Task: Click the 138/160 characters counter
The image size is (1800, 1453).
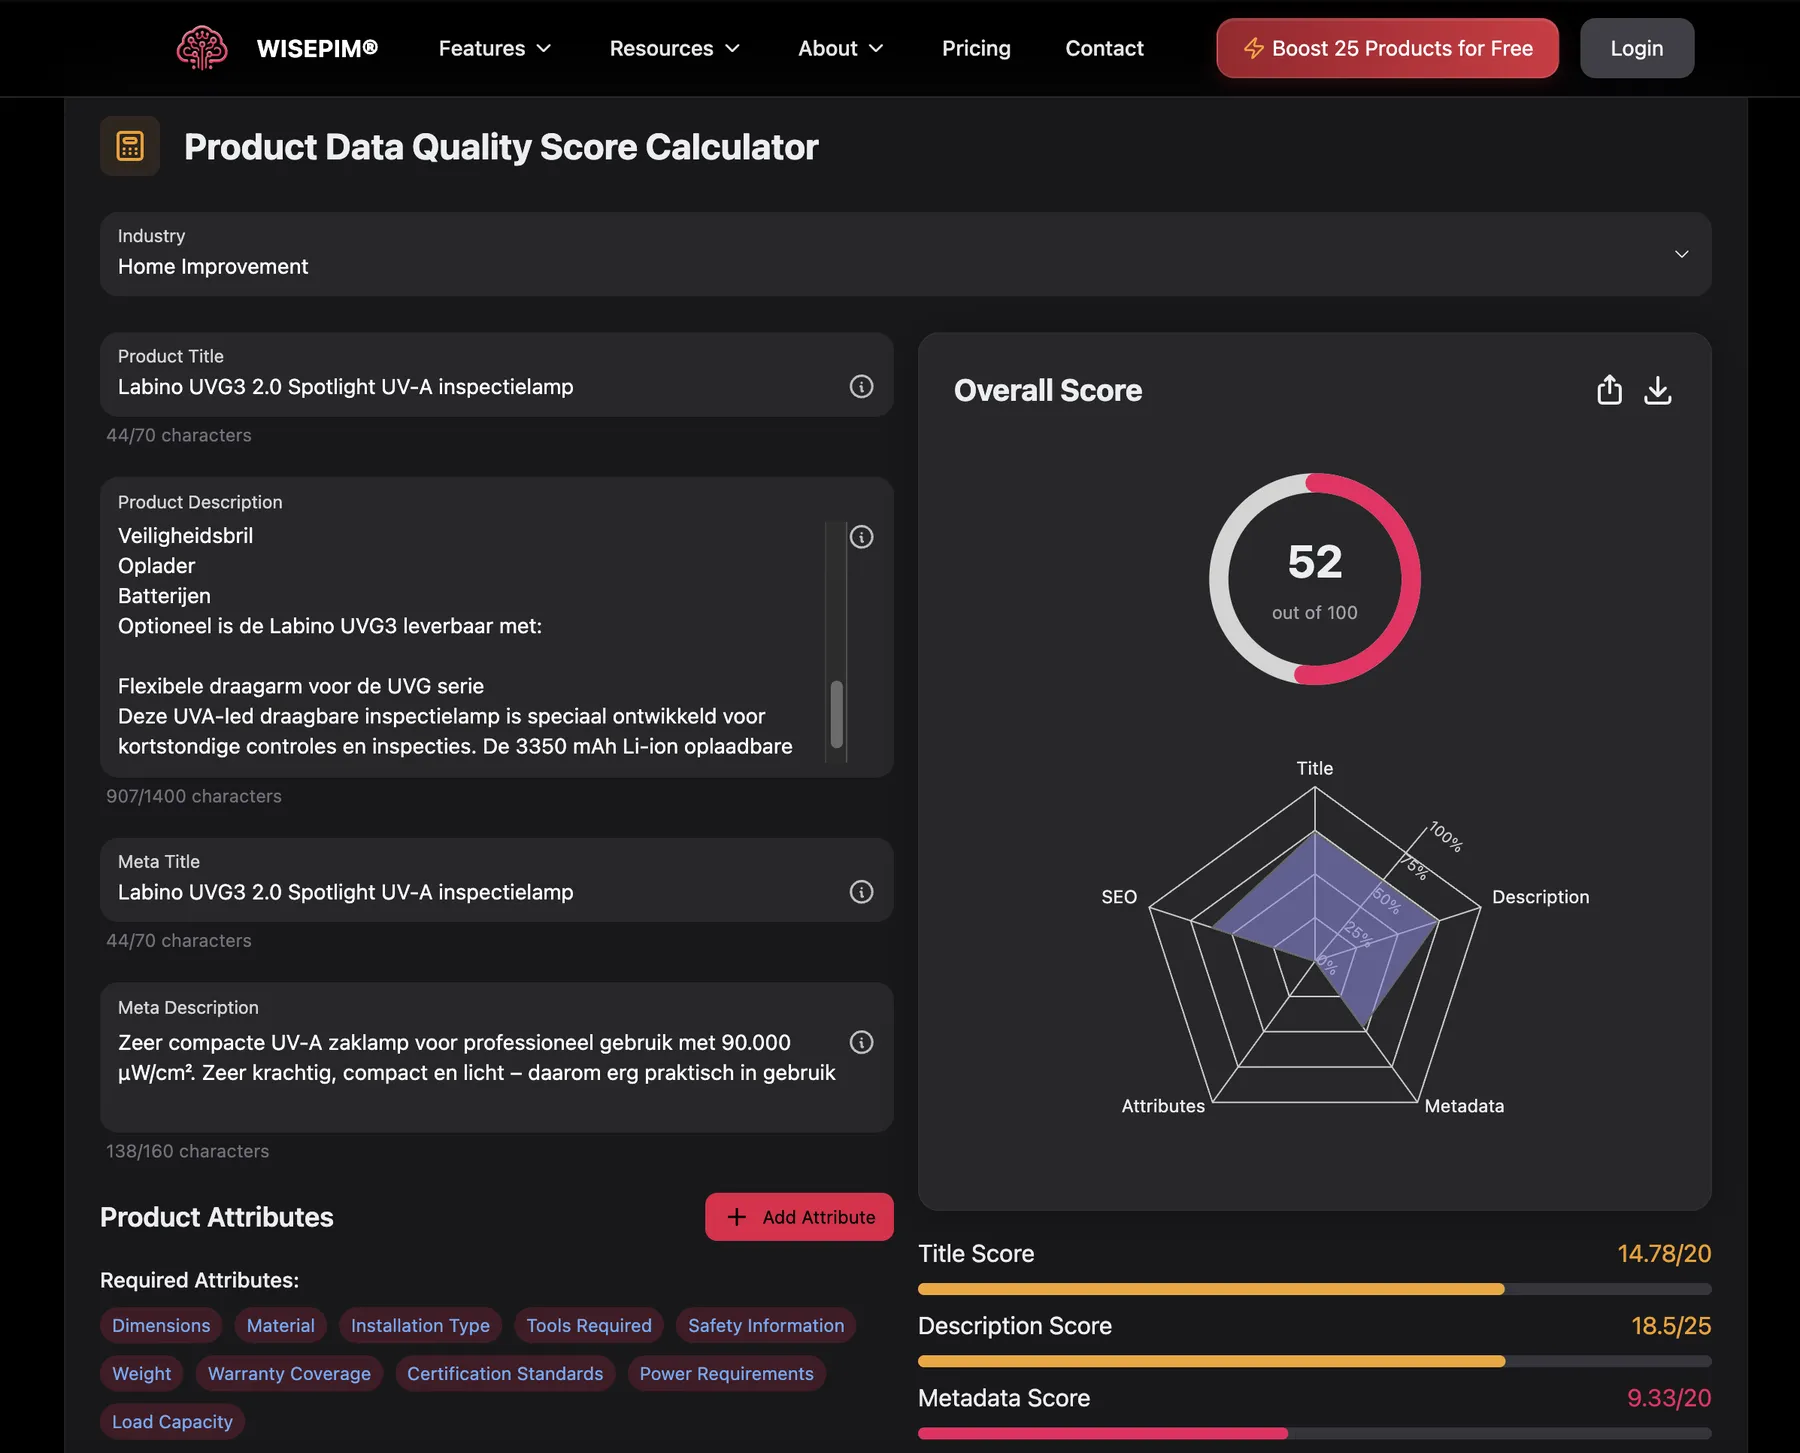Action: point(188,1151)
